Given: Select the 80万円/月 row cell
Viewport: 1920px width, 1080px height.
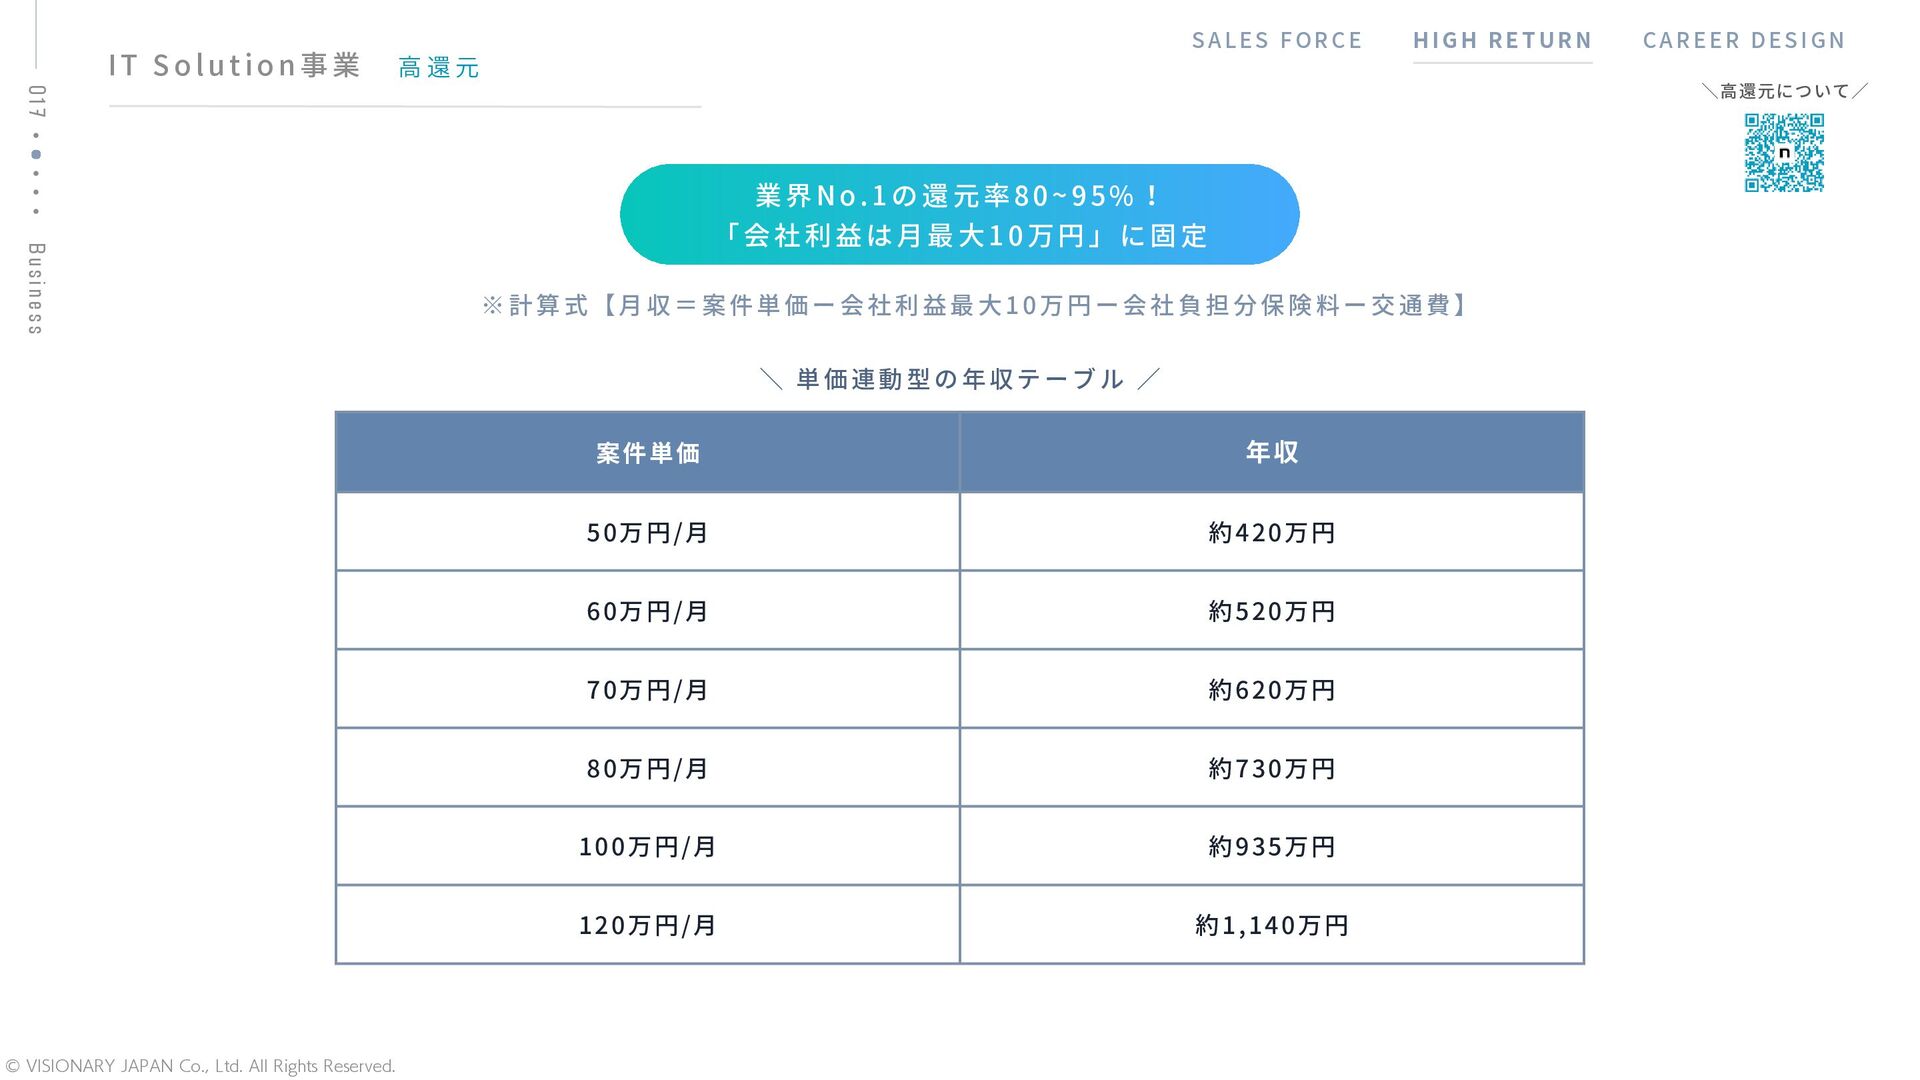Looking at the screenshot, I should click(648, 768).
